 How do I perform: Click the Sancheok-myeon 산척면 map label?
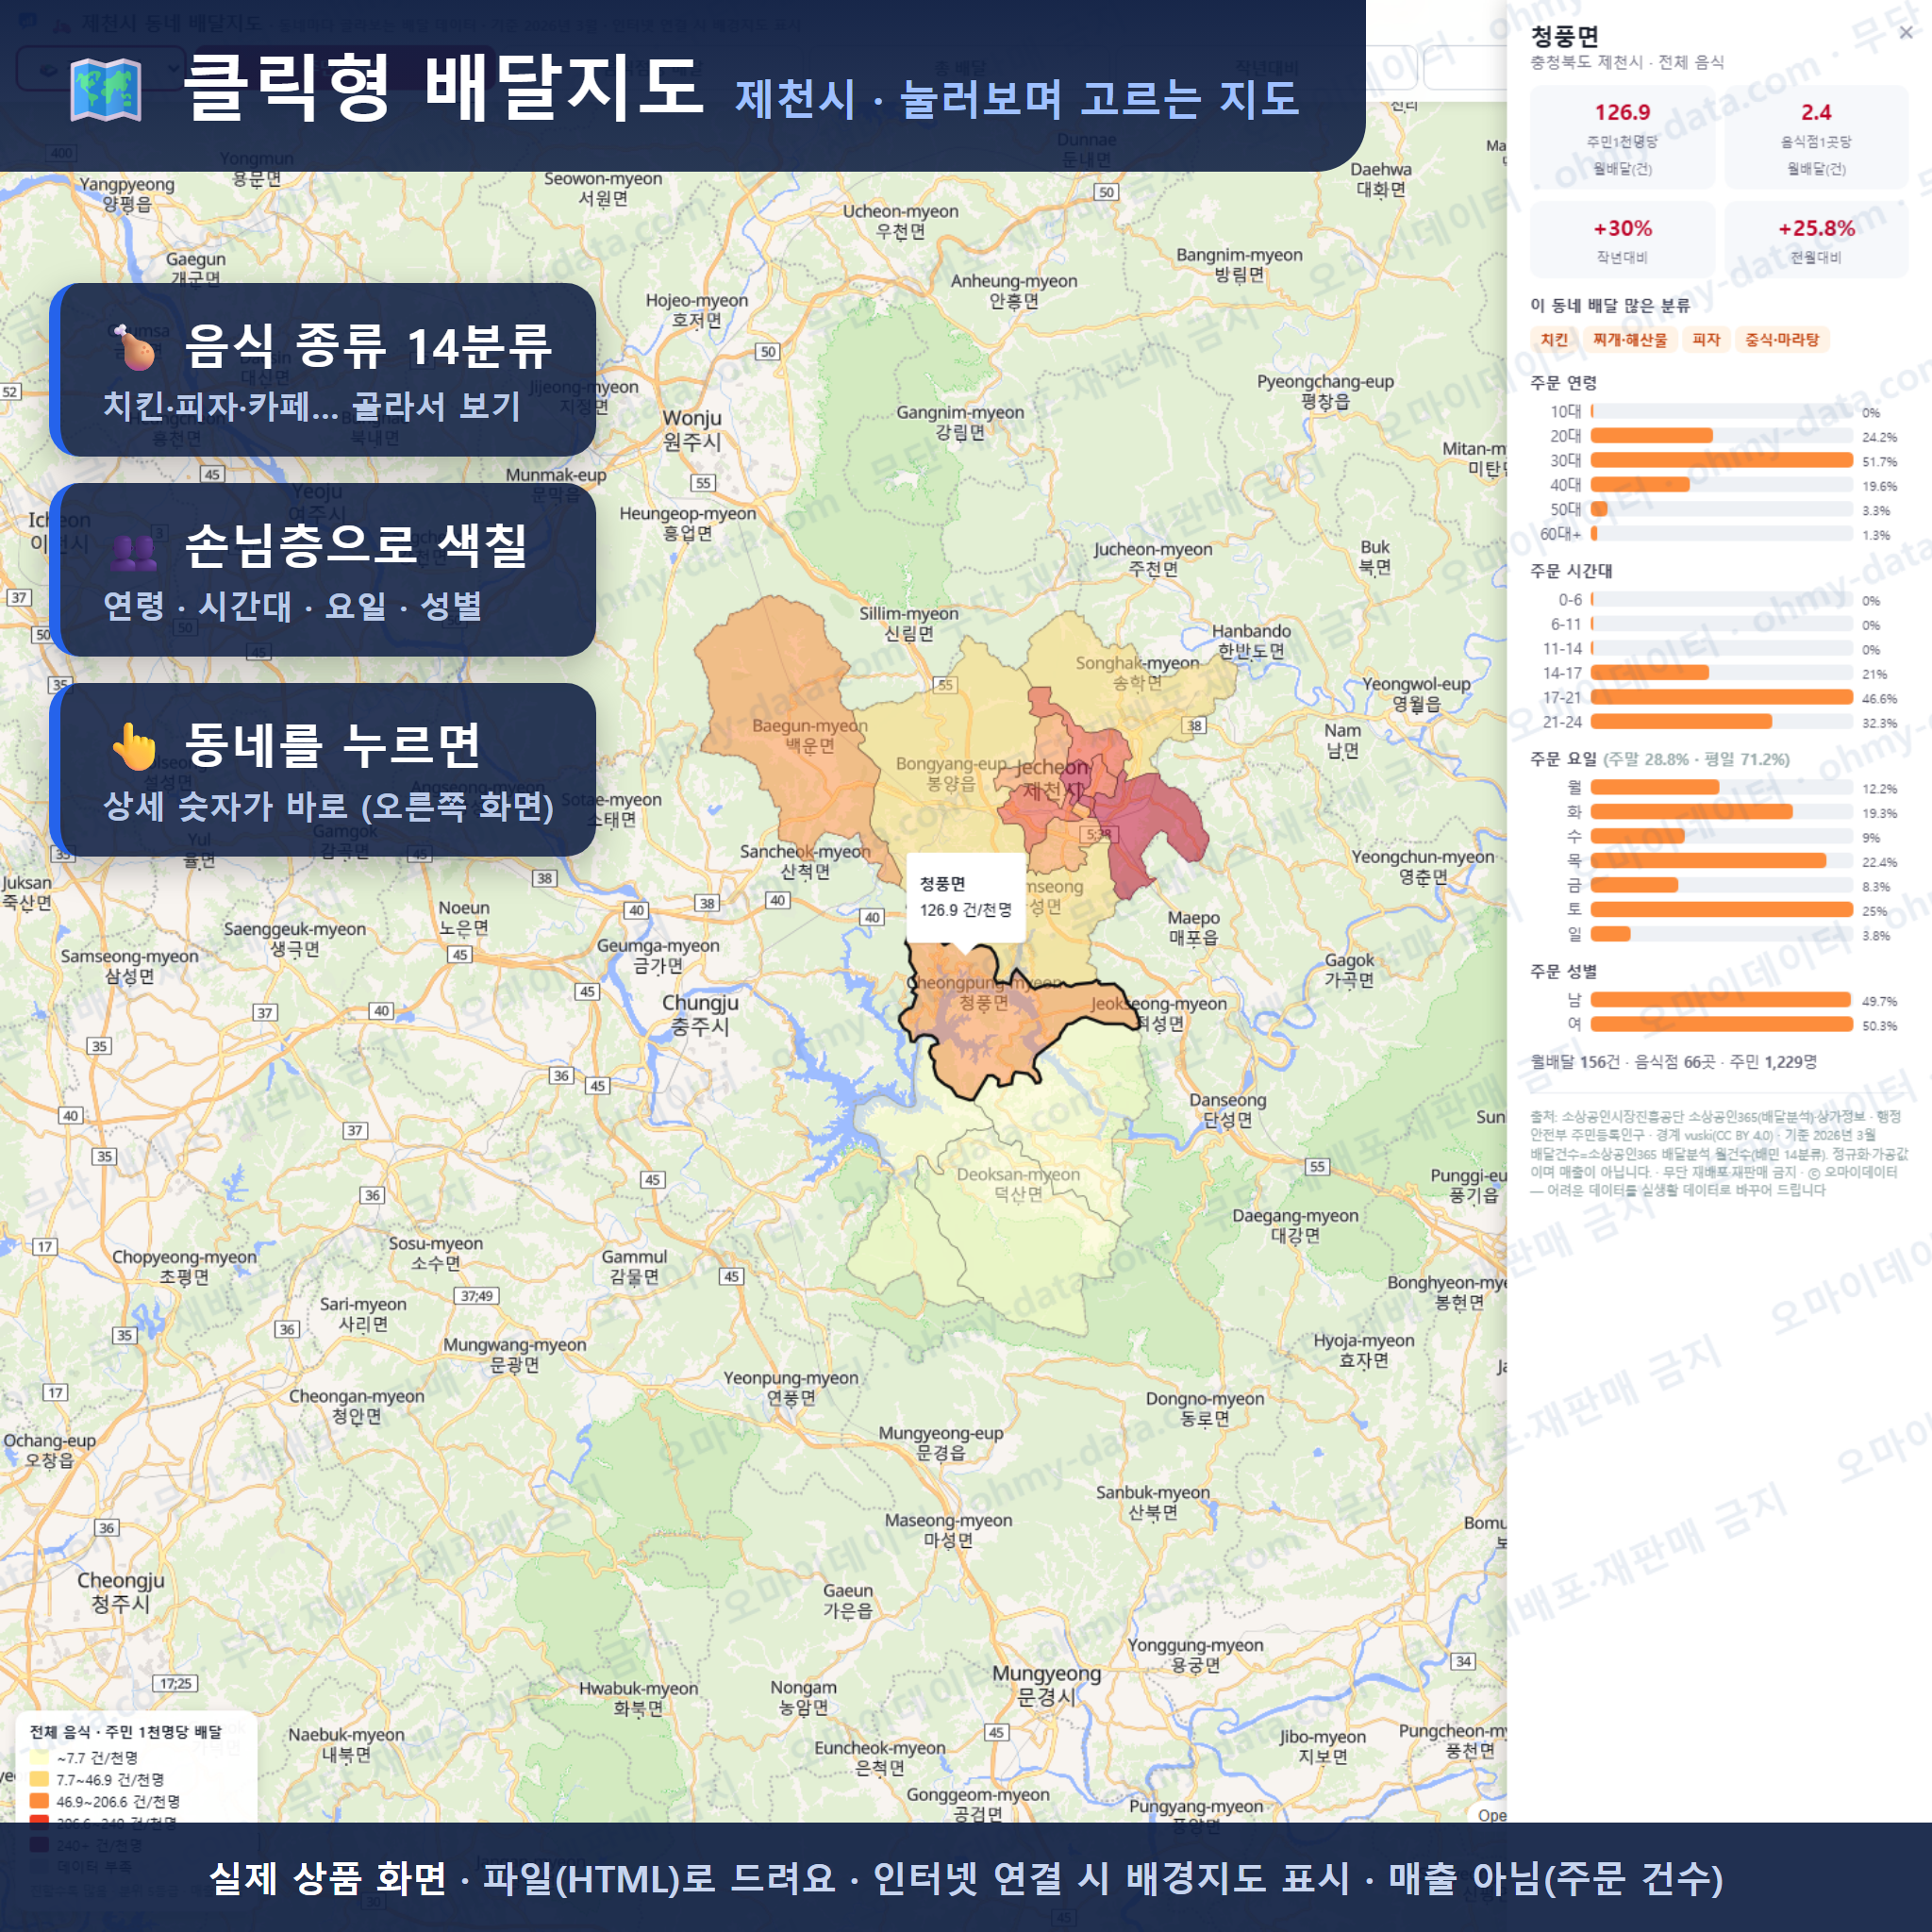805,861
